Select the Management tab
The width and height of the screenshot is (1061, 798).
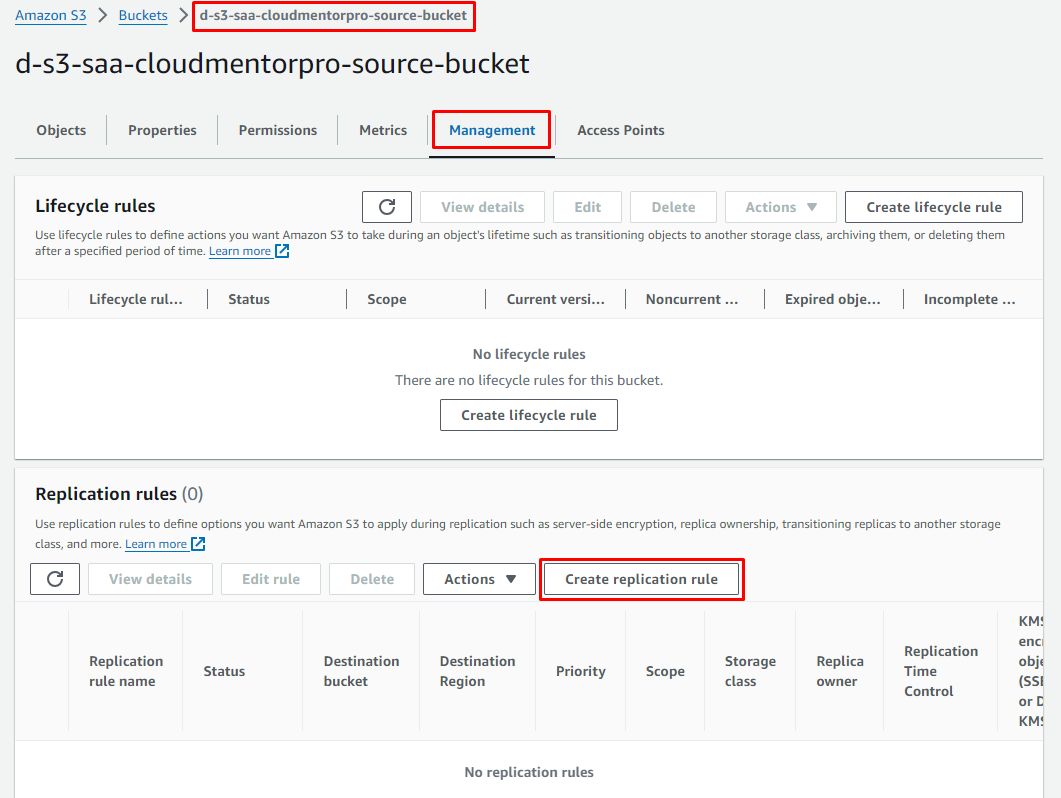(x=492, y=130)
